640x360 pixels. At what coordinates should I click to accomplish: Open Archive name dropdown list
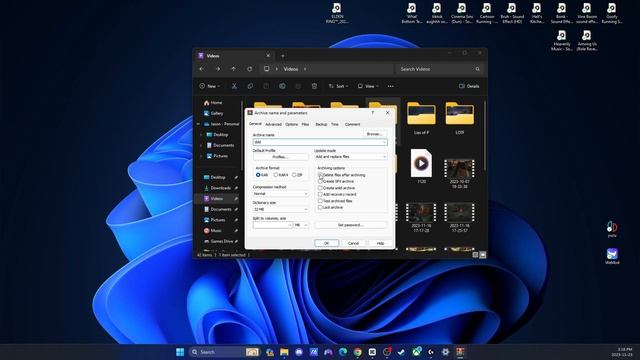[x=384, y=142]
